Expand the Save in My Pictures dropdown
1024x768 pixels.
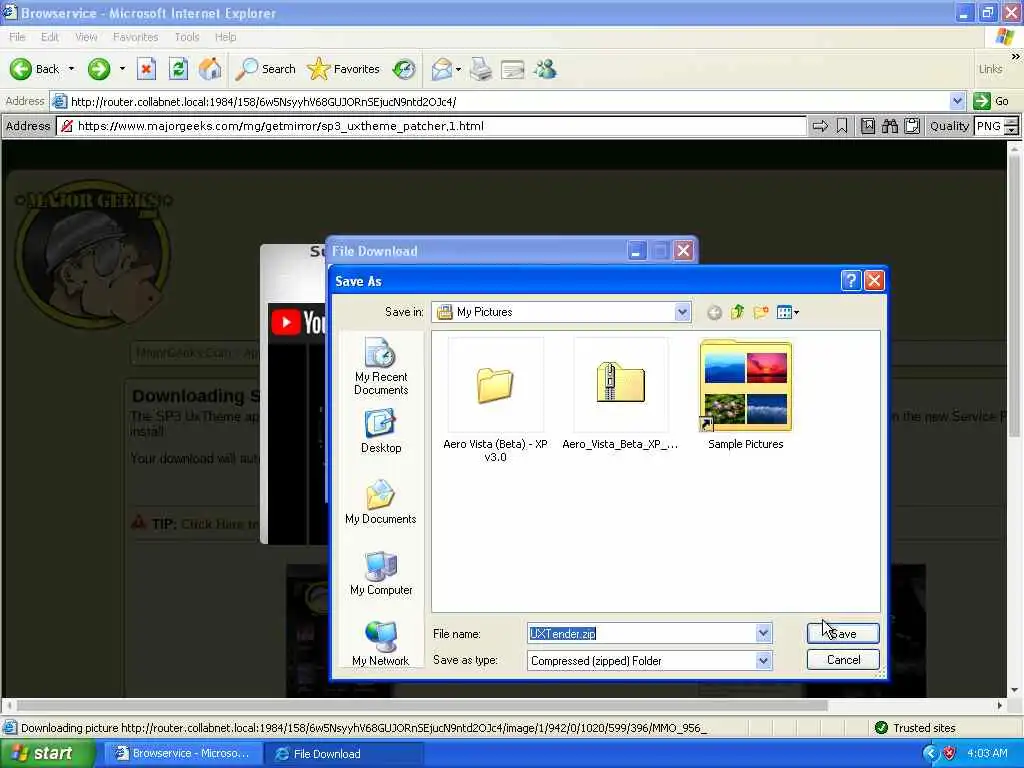pos(682,312)
